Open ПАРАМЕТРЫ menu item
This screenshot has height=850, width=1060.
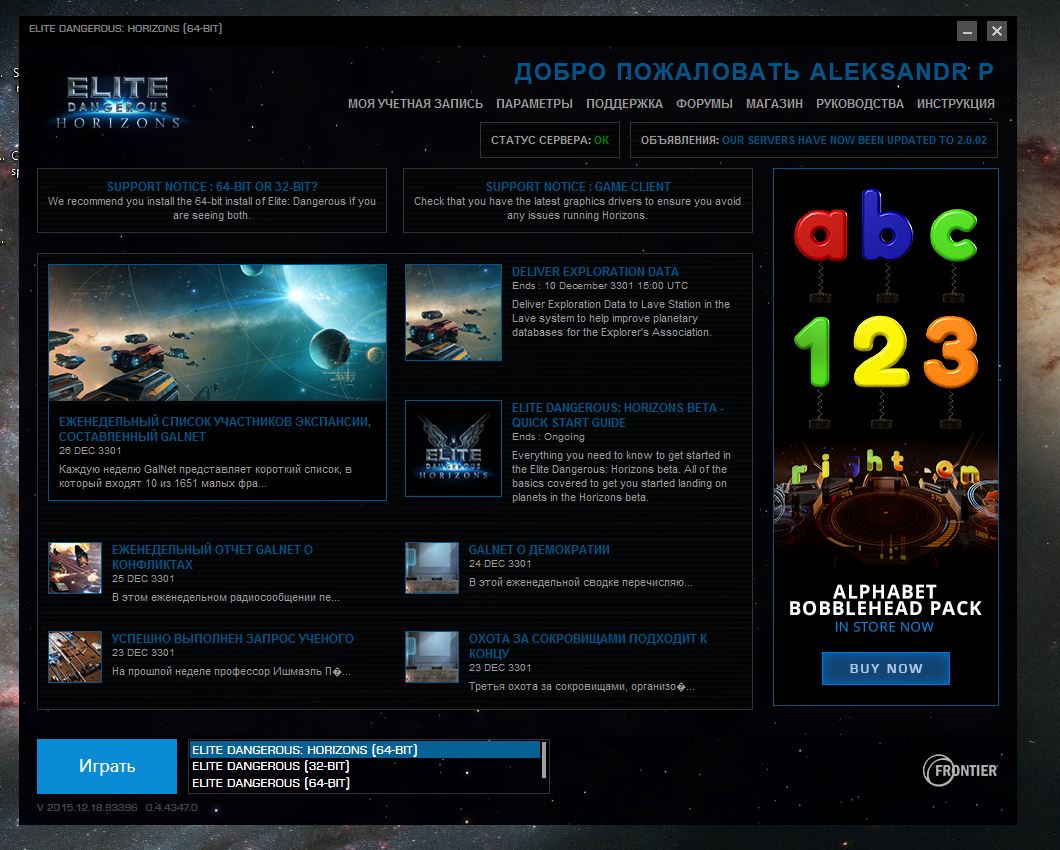[x=534, y=103]
